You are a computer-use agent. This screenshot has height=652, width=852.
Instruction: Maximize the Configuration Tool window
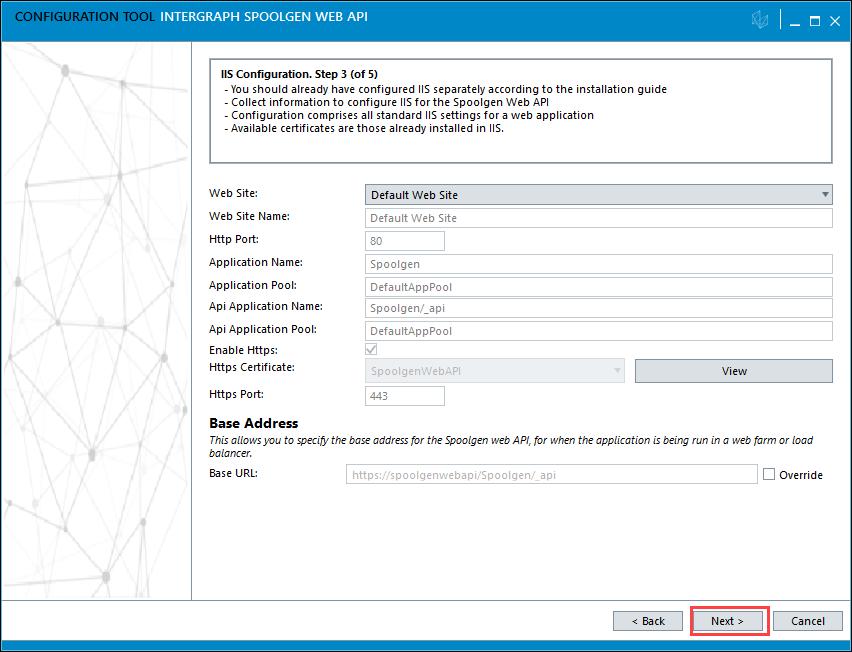814,21
